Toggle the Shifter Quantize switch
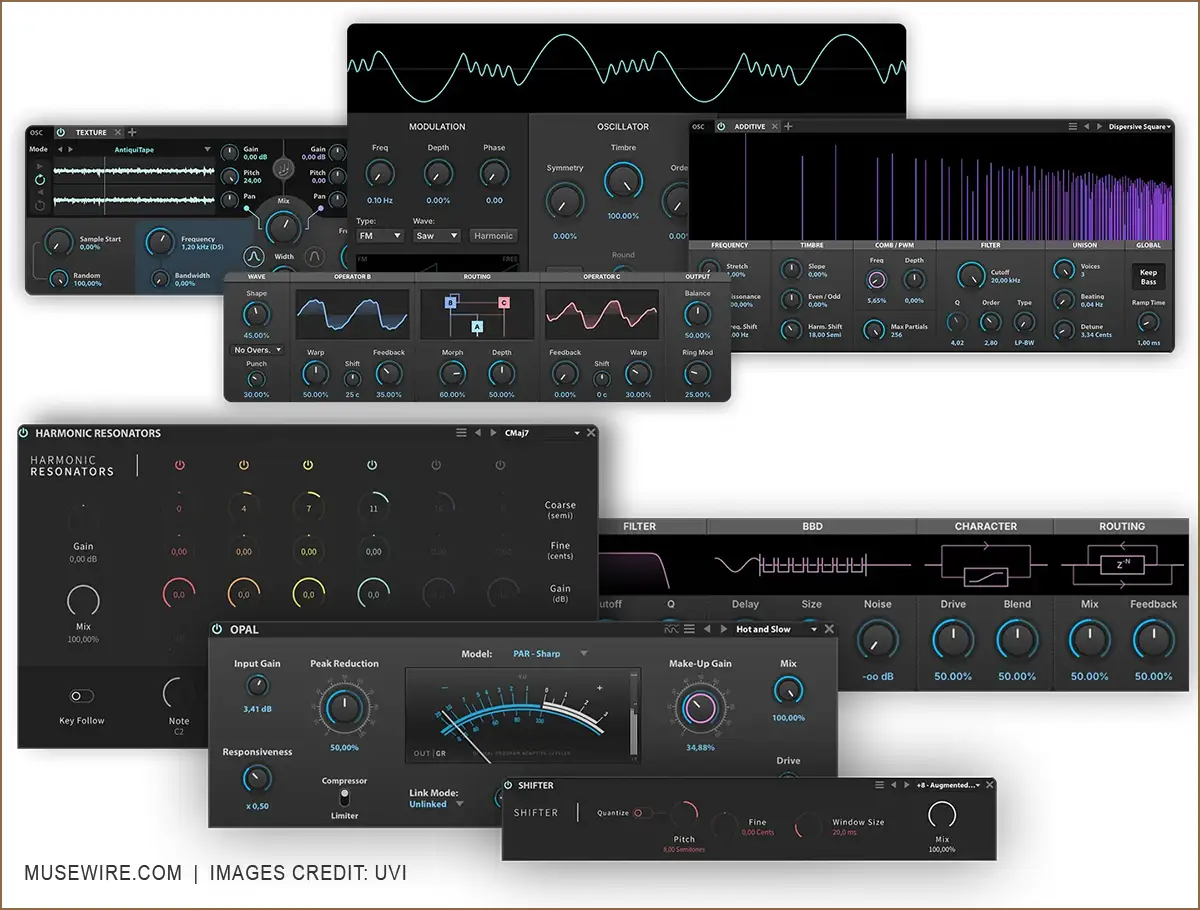The width and height of the screenshot is (1200, 910). click(x=641, y=813)
